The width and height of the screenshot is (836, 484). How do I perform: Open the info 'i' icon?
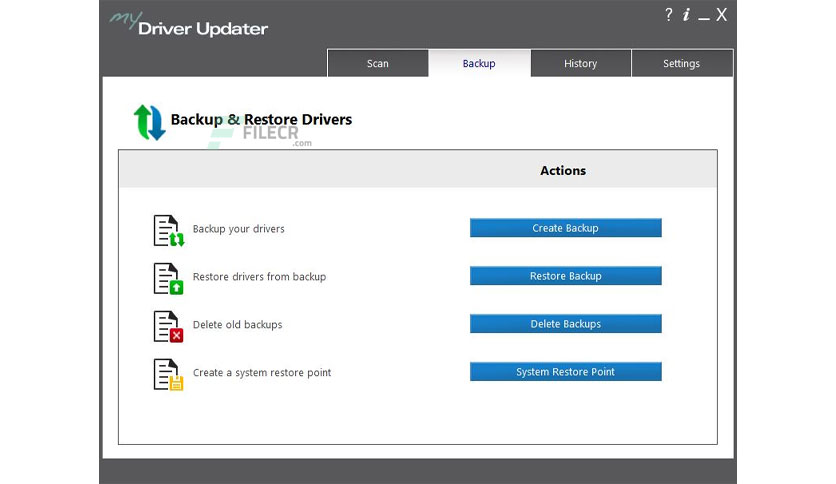click(x=686, y=14)
